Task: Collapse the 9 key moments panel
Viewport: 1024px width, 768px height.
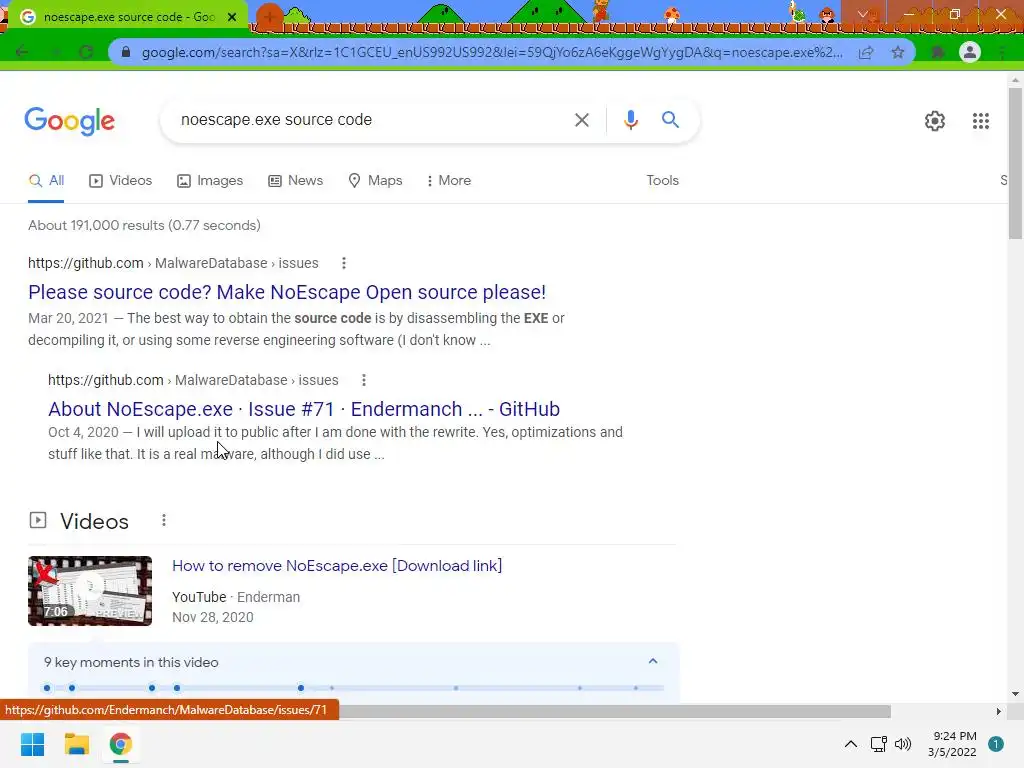Action: (652, 662)
